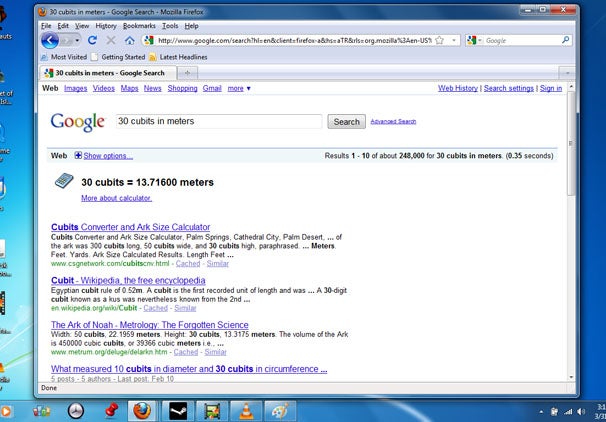
Task: Bookmark this page with the star icon
Action: pyautogui.click(x=439, y=40)
